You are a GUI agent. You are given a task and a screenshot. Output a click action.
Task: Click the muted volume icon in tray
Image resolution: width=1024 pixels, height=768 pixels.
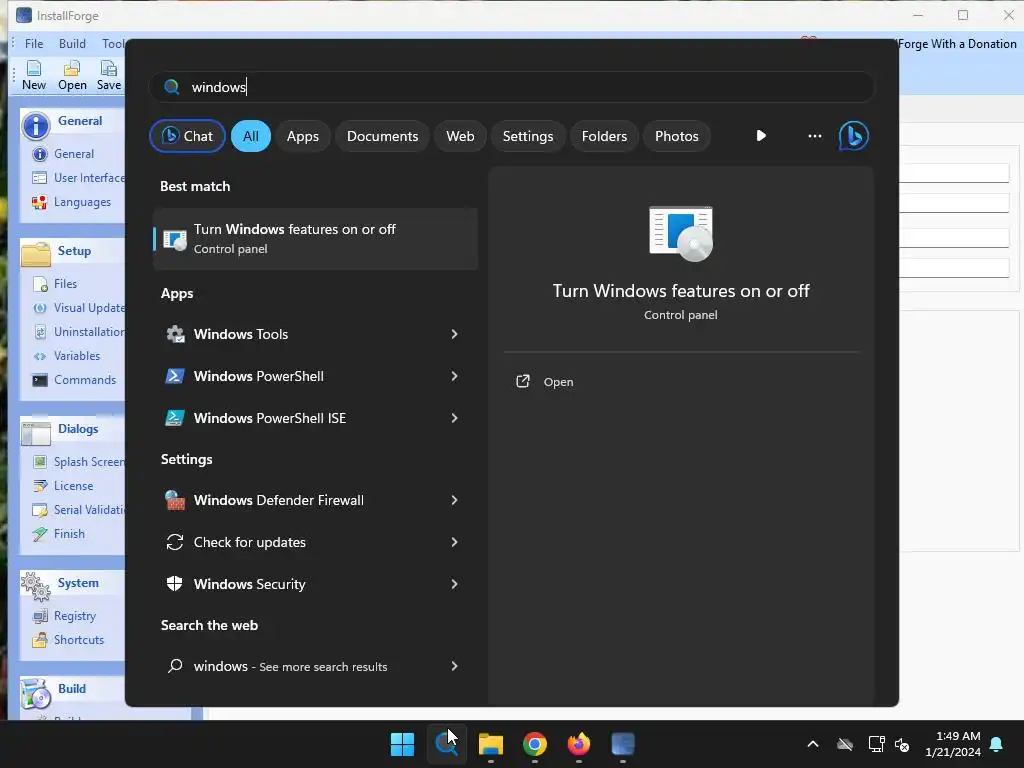[x=902, y=744]
